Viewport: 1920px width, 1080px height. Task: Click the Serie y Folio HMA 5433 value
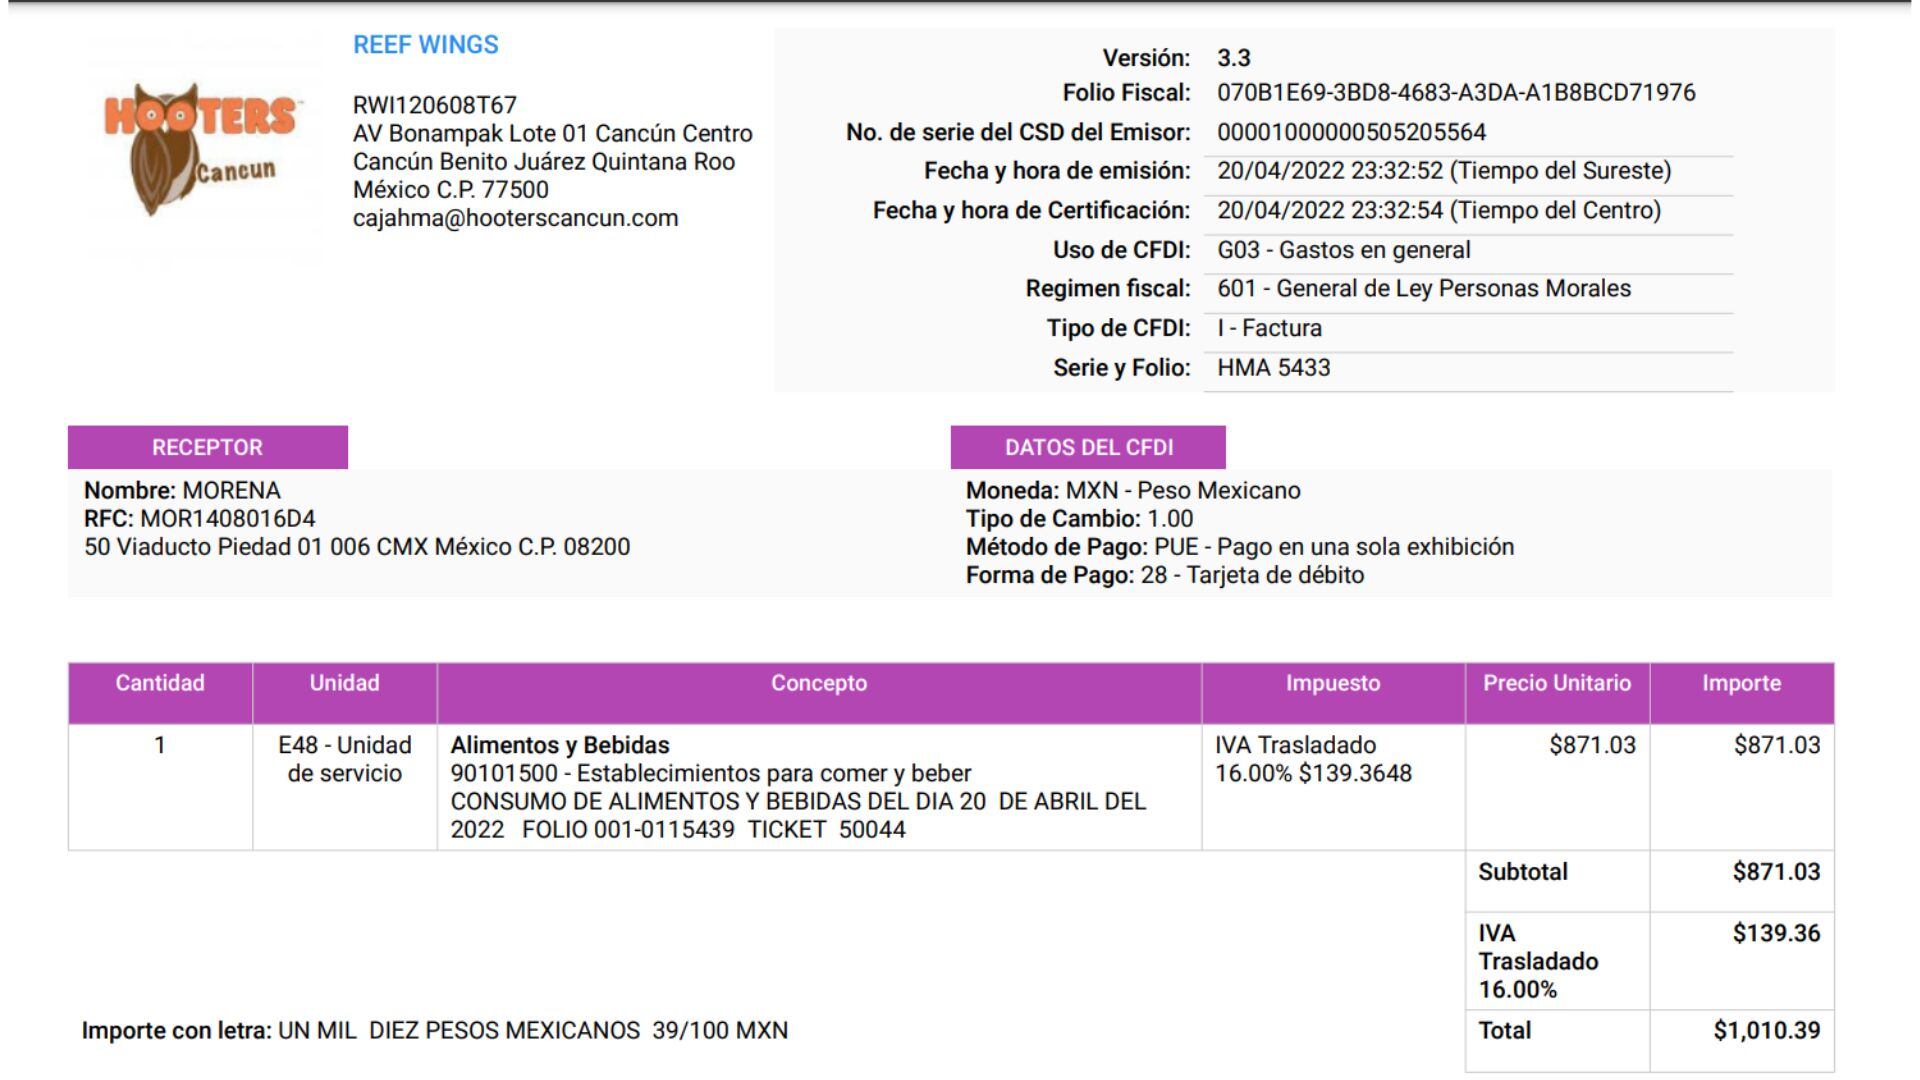tap(1273, 368)
